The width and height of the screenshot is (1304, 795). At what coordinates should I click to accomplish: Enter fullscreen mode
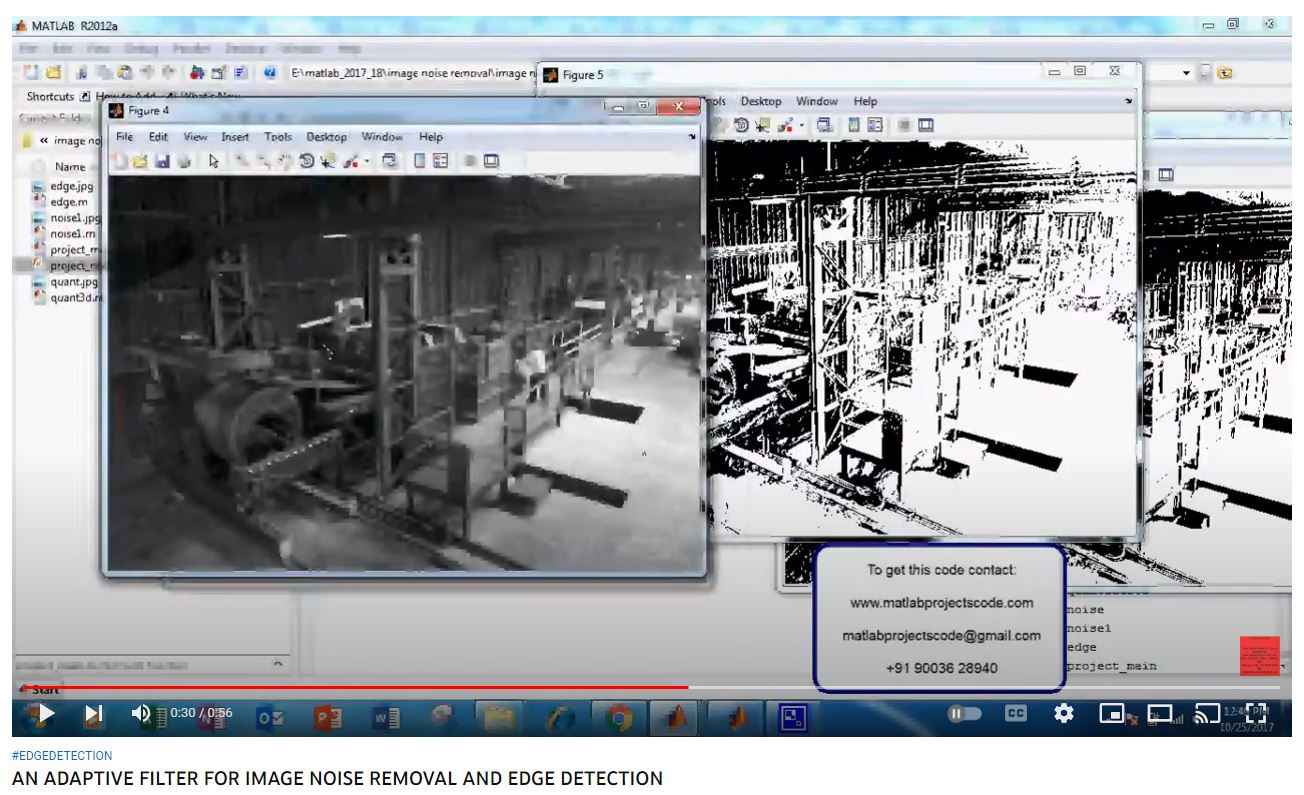[1256, 714]
